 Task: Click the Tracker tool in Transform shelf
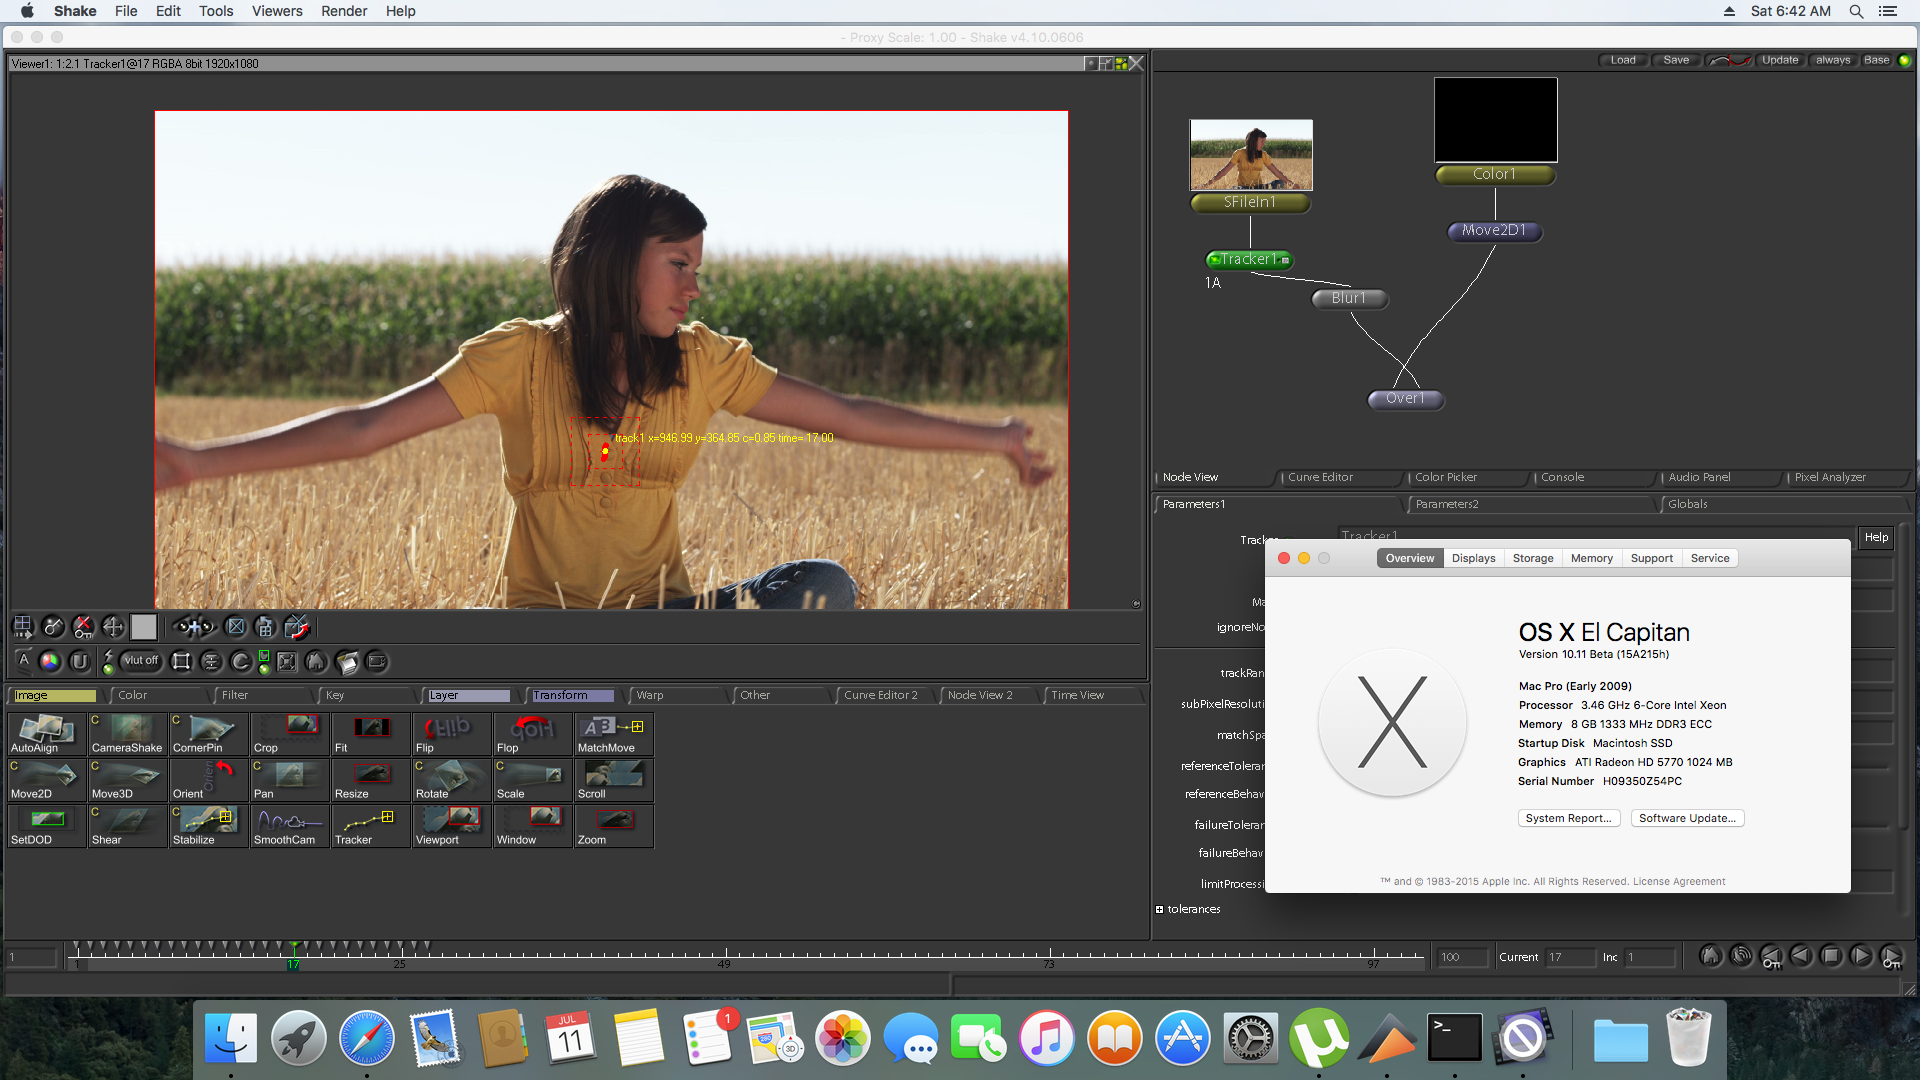click(369, 826)
